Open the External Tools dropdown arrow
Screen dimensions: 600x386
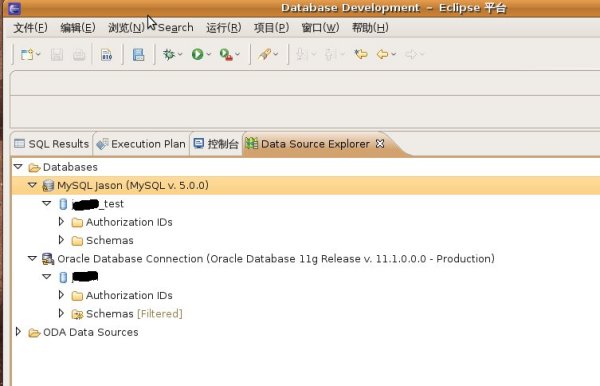click(238, 54)
